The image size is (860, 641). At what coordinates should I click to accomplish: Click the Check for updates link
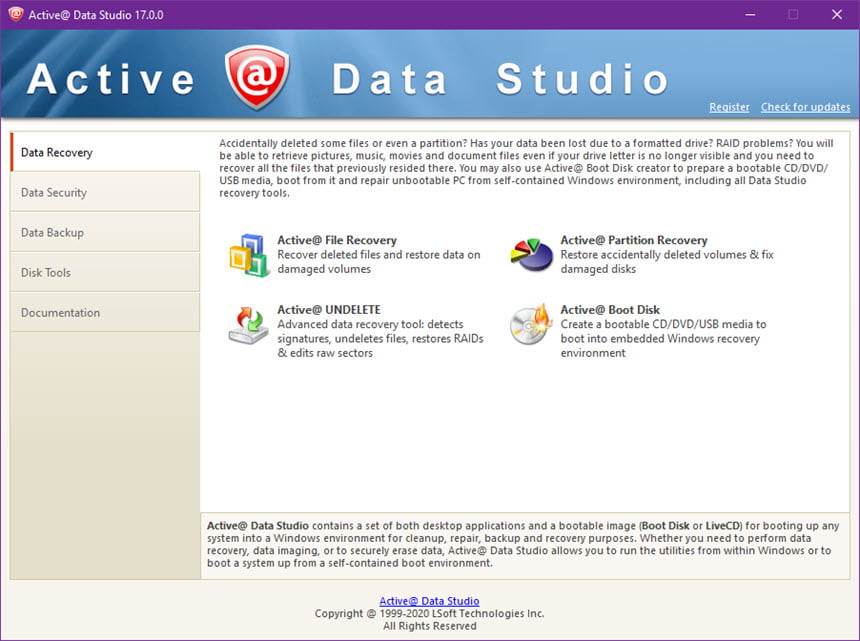(x=805, y=107)
